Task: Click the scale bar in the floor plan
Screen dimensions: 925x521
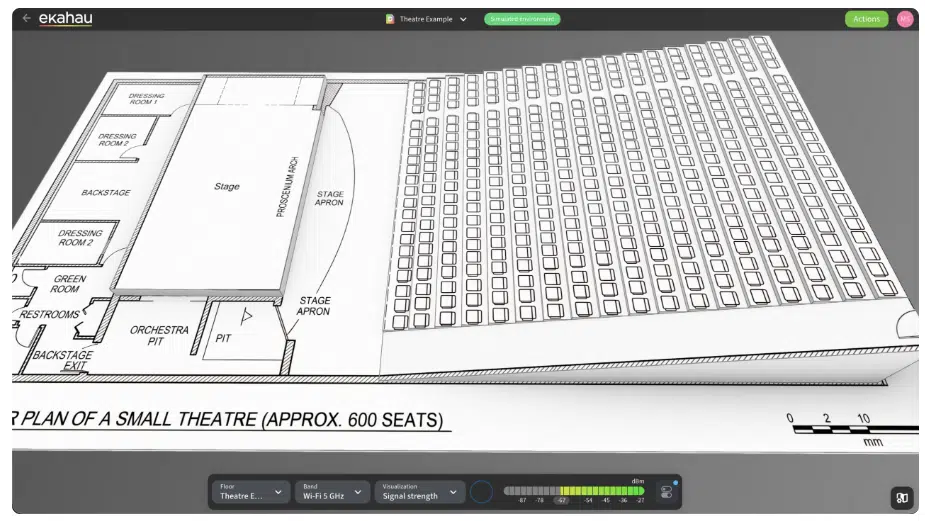Action: pyautogui.click(x=855, y=428)
